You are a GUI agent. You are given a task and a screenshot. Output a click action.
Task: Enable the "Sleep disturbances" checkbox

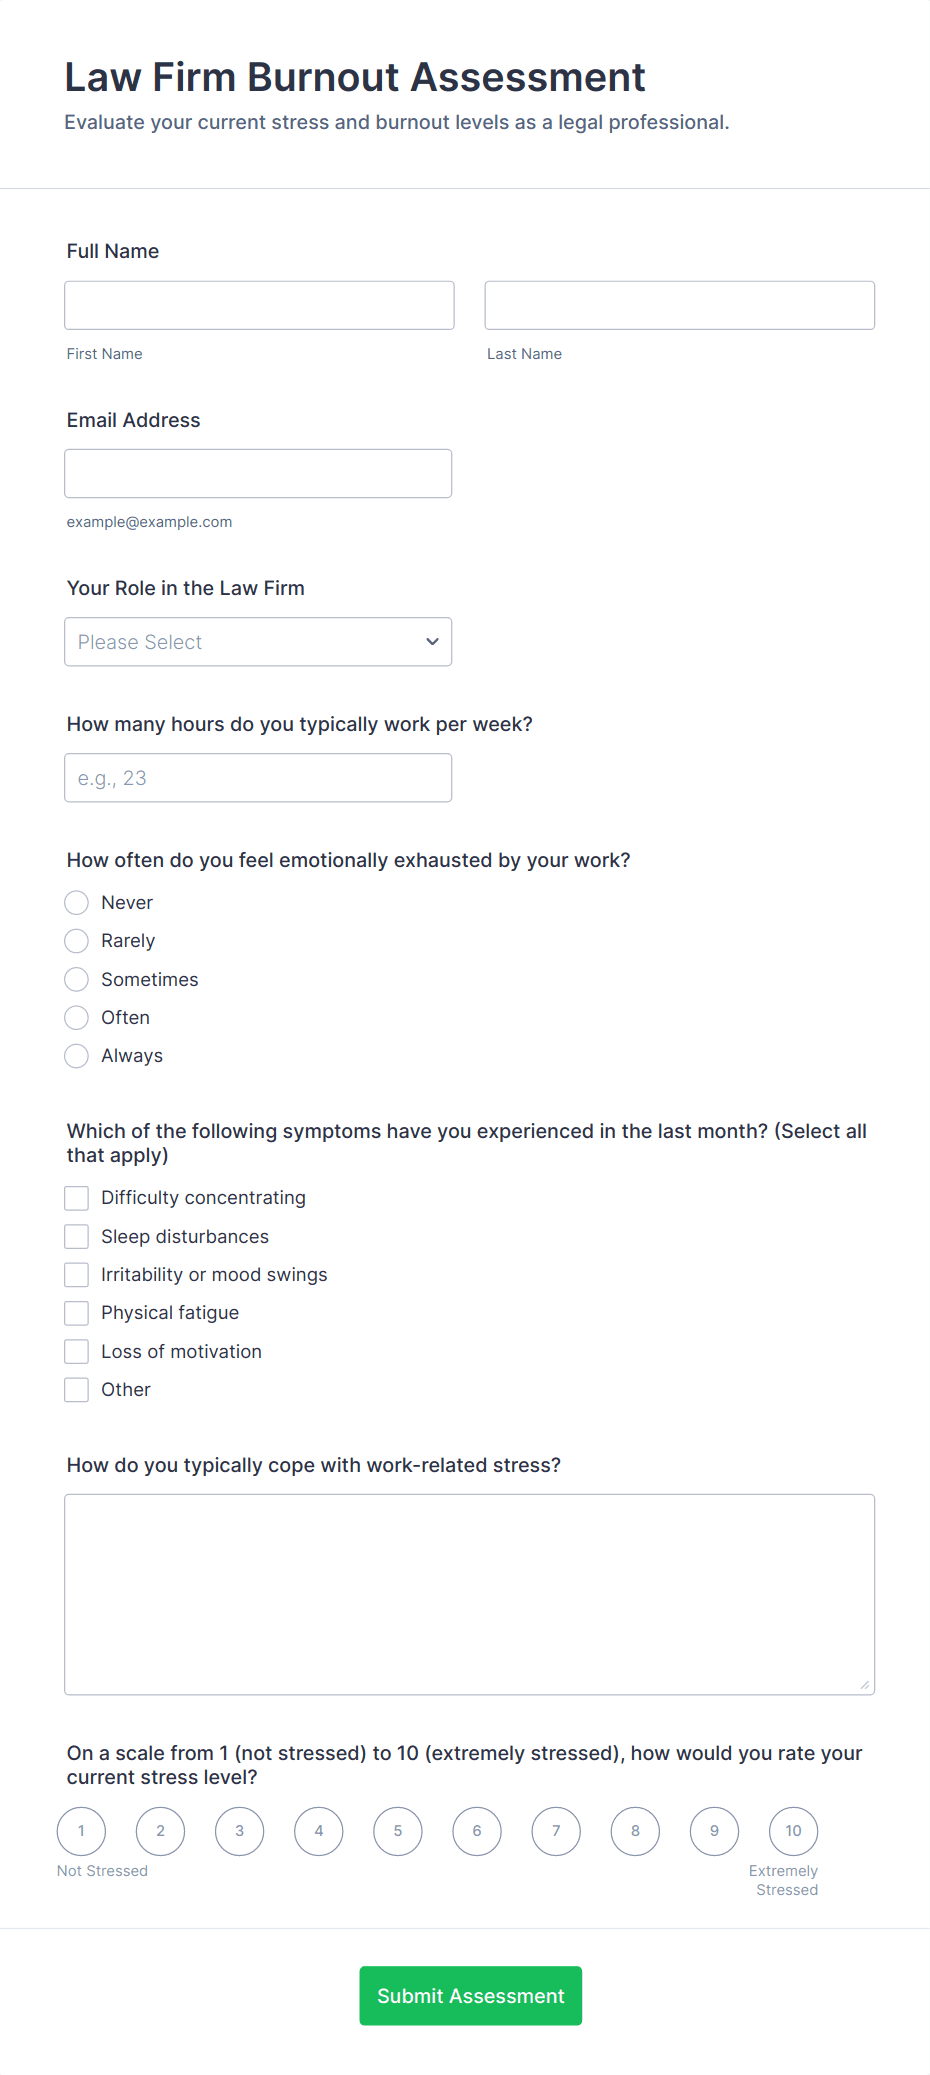pyautogui.click(x=76, y=1236)
